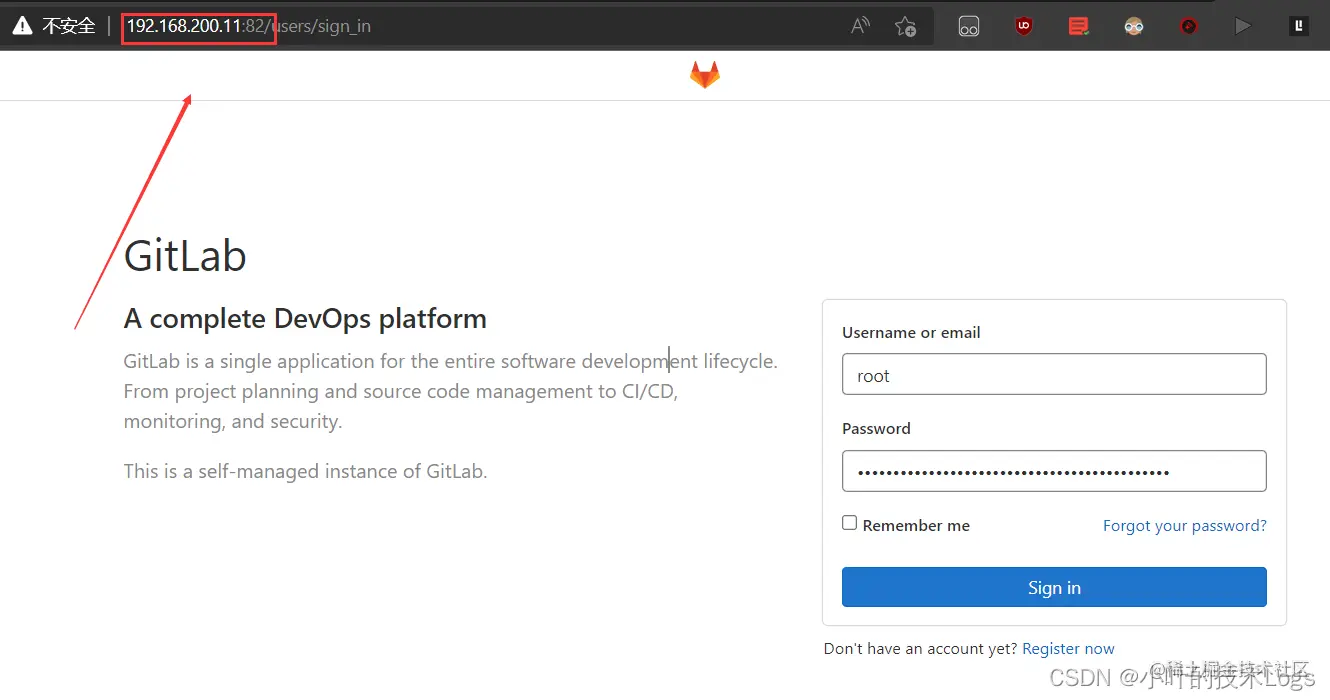Click the red notes list extension icon
1330x700 pixels.
coord(1078,27)
